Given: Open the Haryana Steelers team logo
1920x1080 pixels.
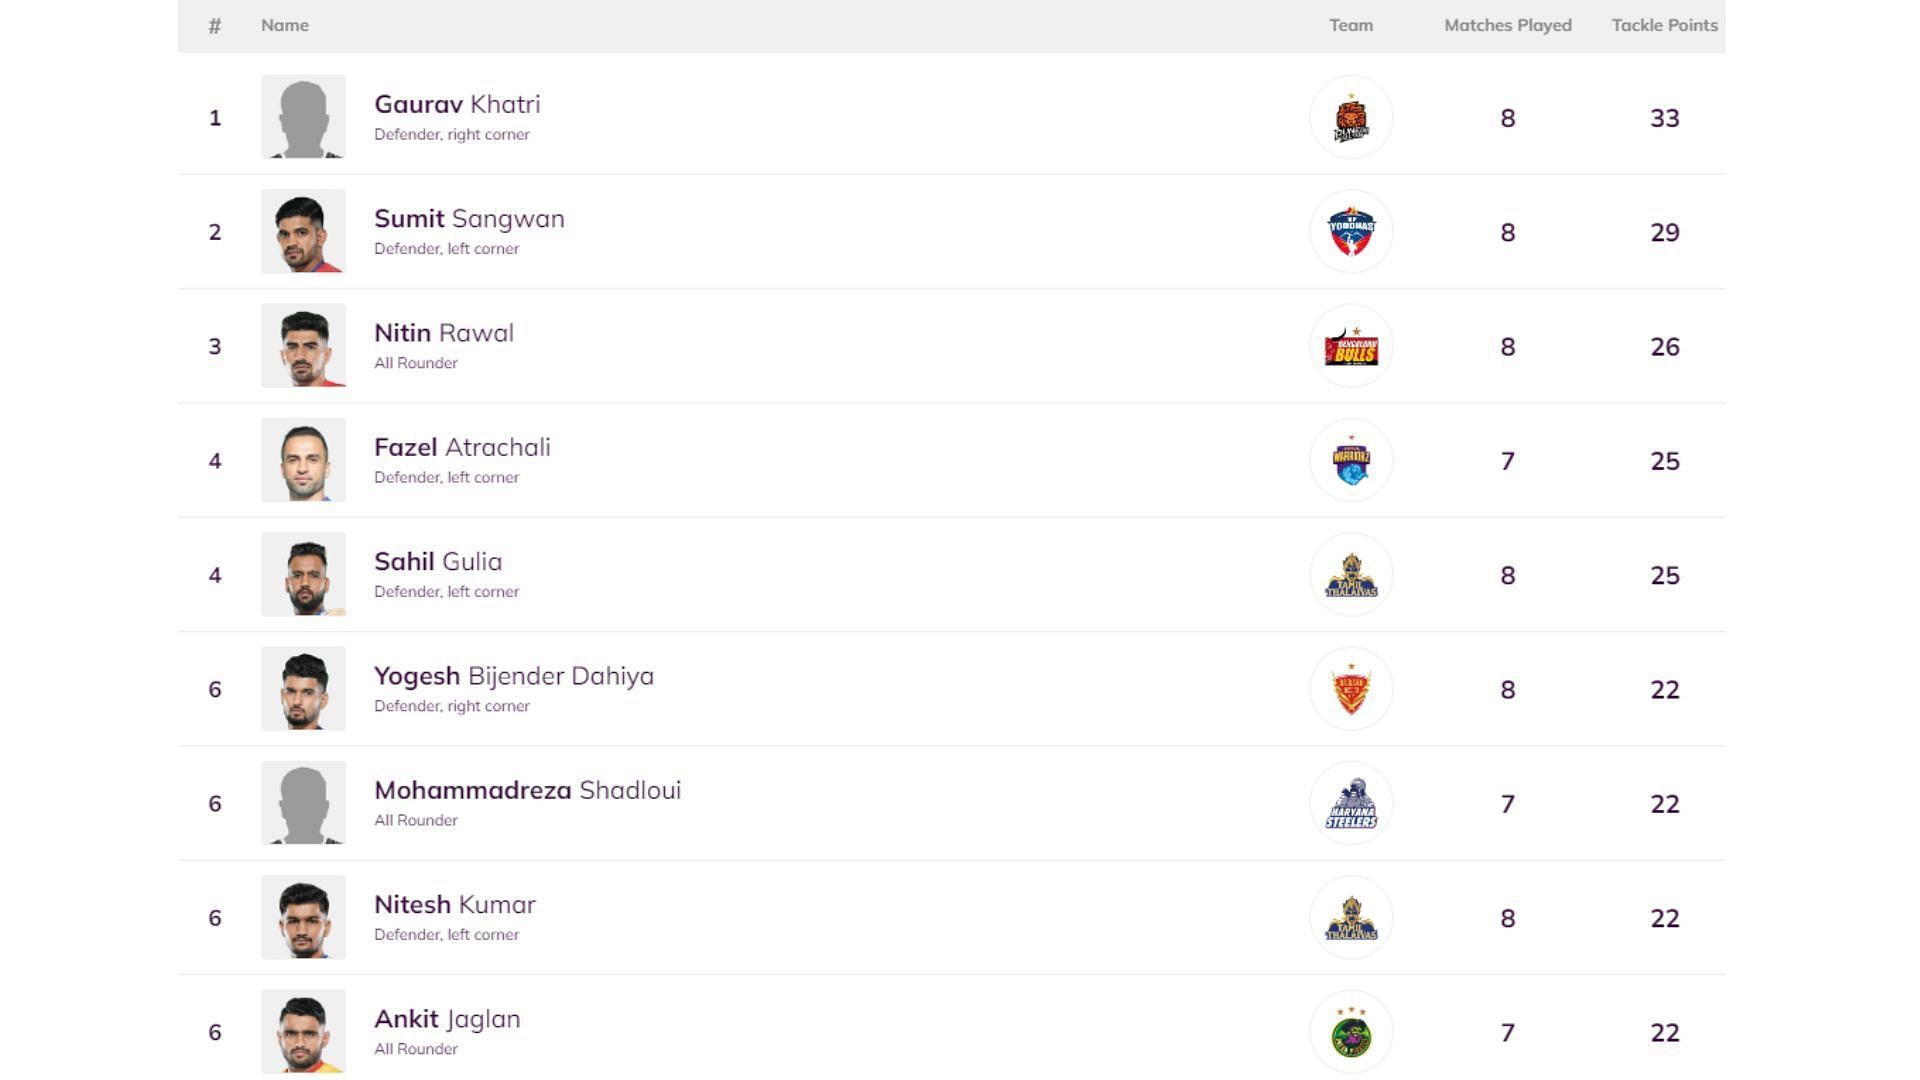Looking at the screenshot, I should [1351, 804].
